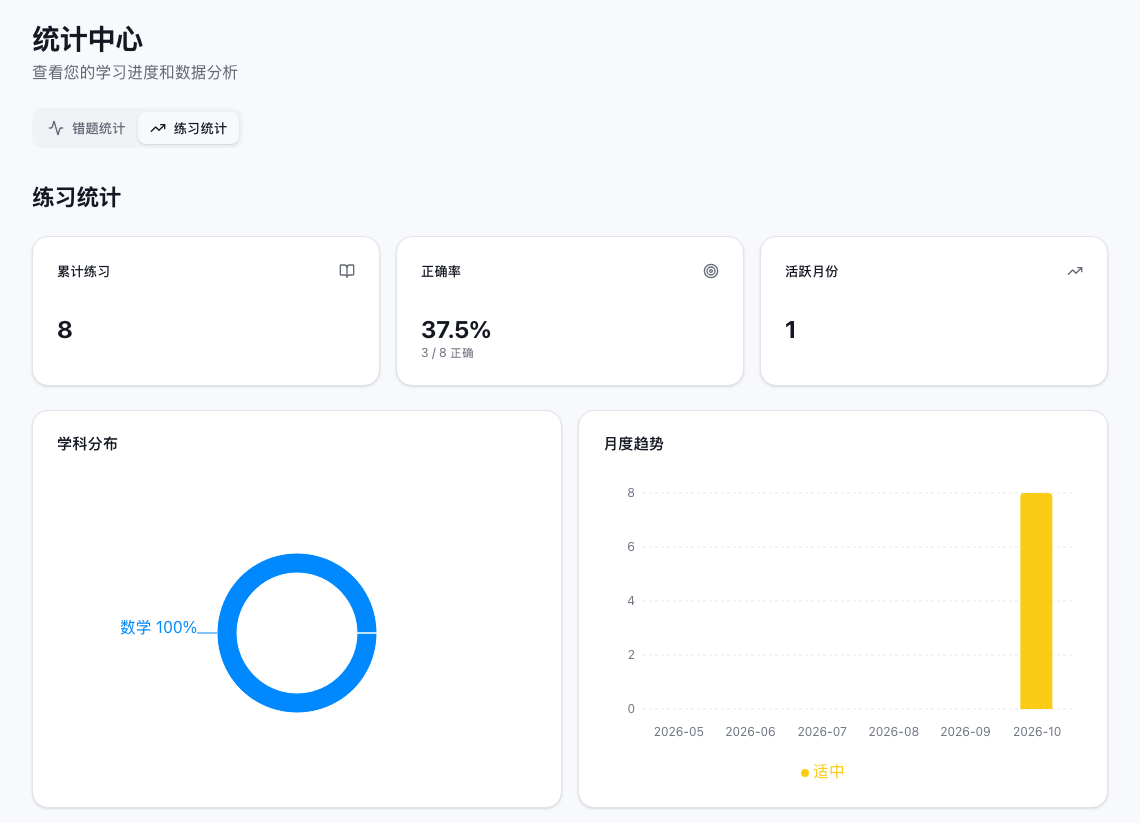Viewport: 1140px width, 823px height.
Task: Click the trend arrow icon beside 练习统计
Action: [158, 129]
